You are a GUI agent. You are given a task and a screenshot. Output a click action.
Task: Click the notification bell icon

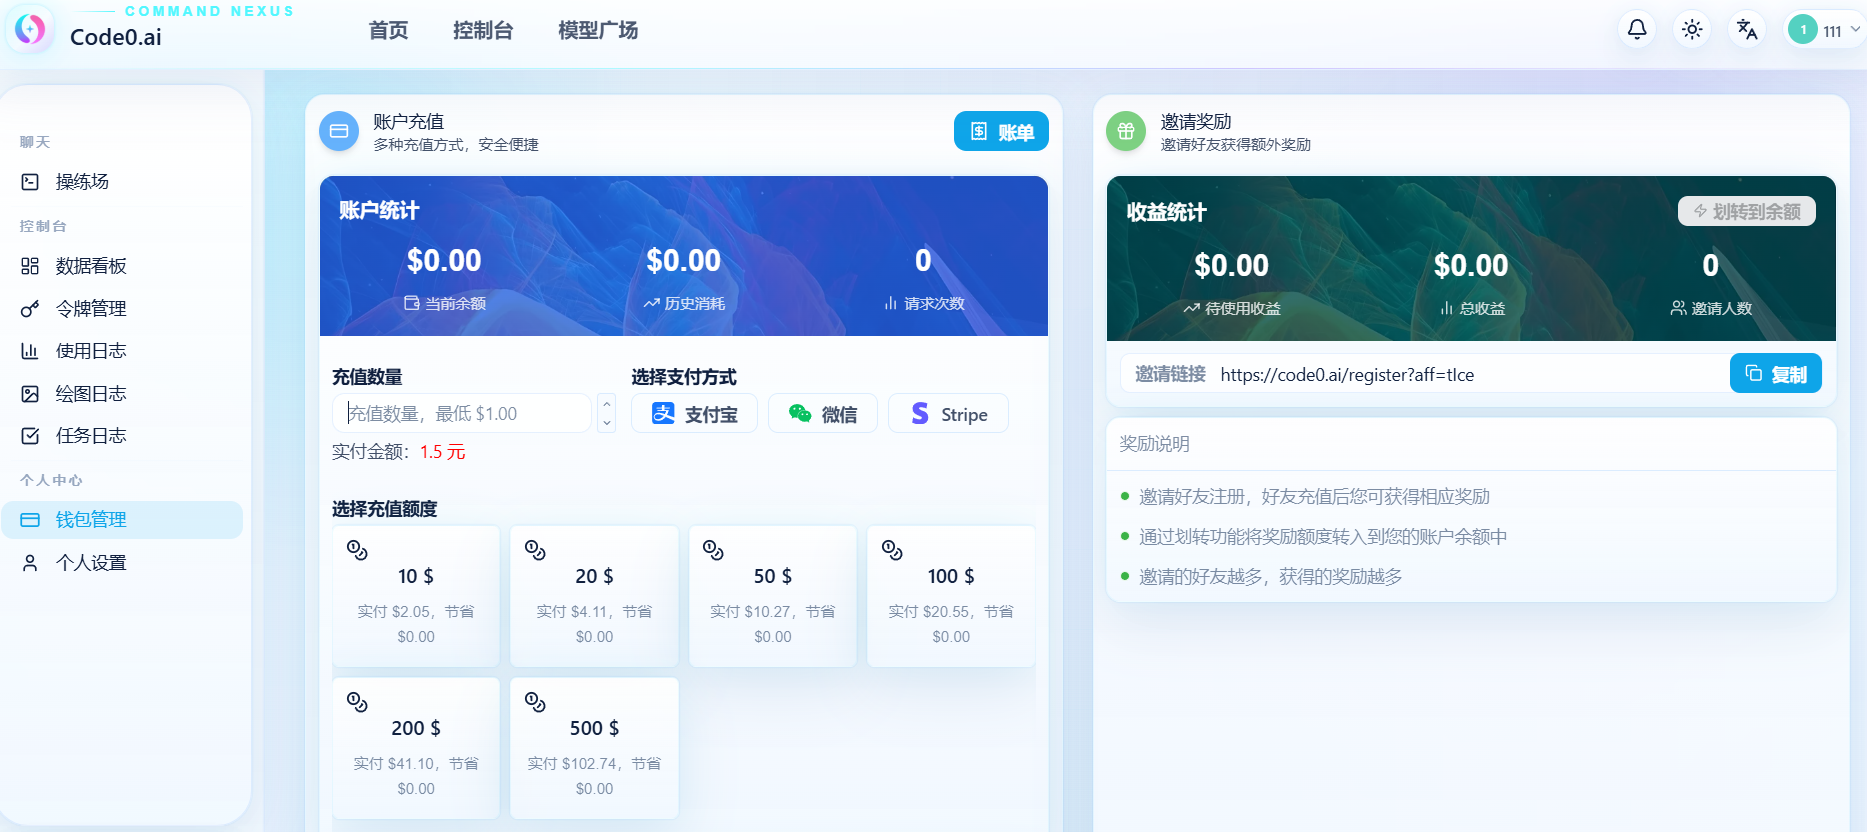click(1637, 29)
